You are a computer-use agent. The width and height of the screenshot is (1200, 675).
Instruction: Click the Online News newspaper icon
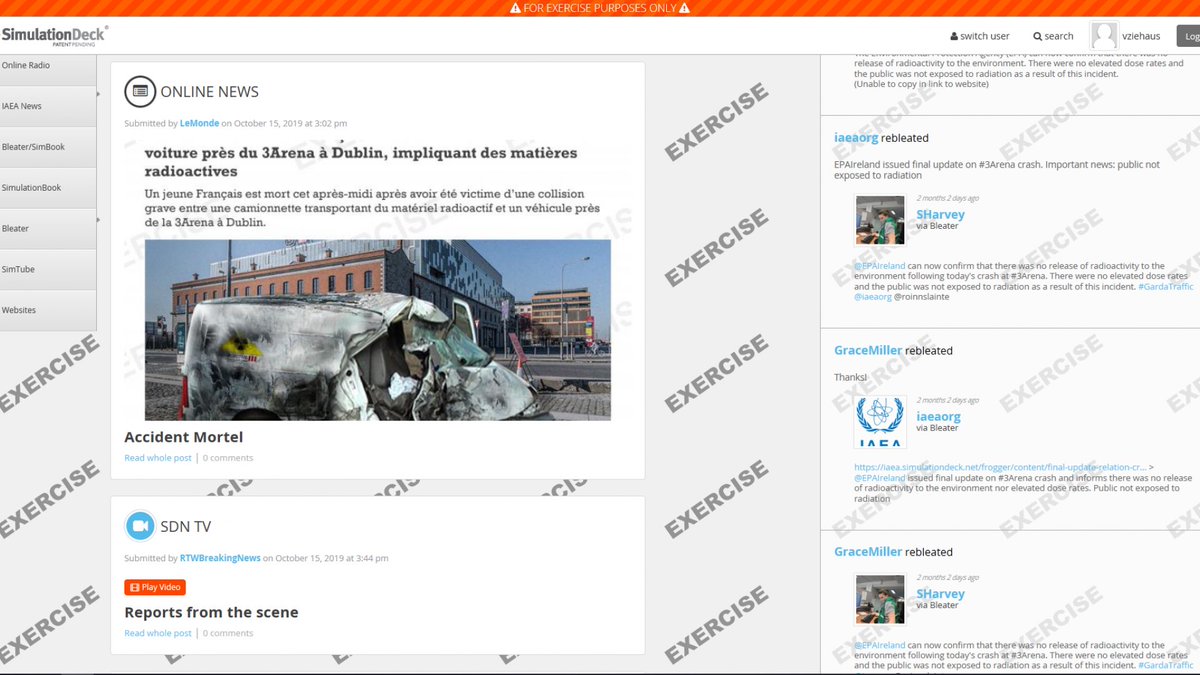pos(140,91)
